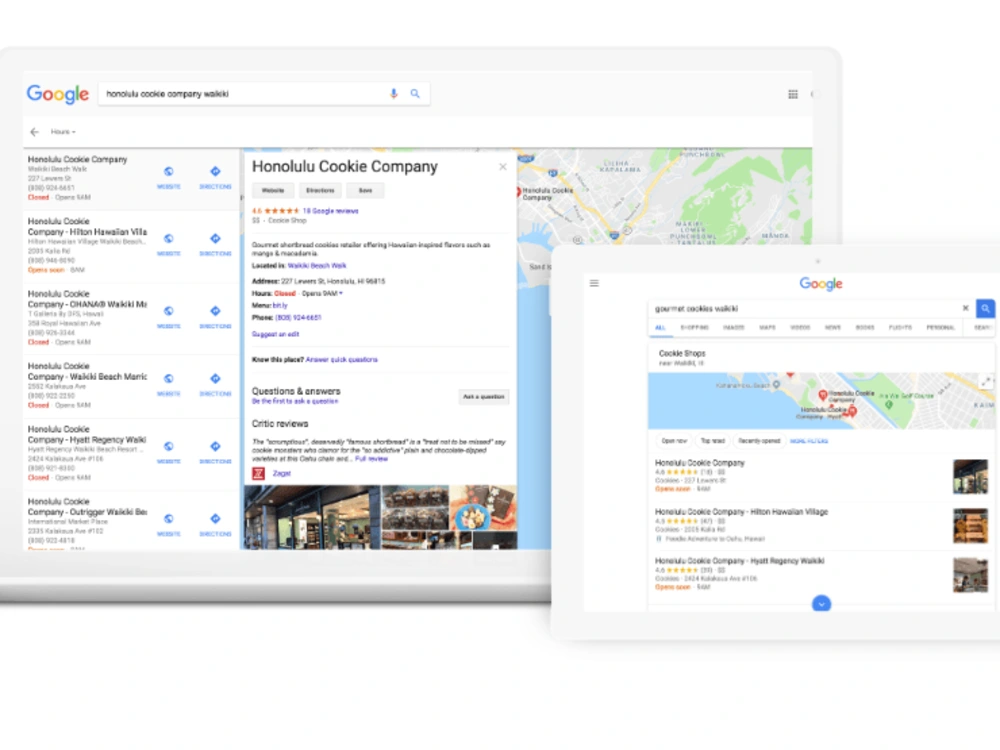Toggle the Top rated filter chip
This screenshot has width=1000, height=750.
tap(713, 441)
